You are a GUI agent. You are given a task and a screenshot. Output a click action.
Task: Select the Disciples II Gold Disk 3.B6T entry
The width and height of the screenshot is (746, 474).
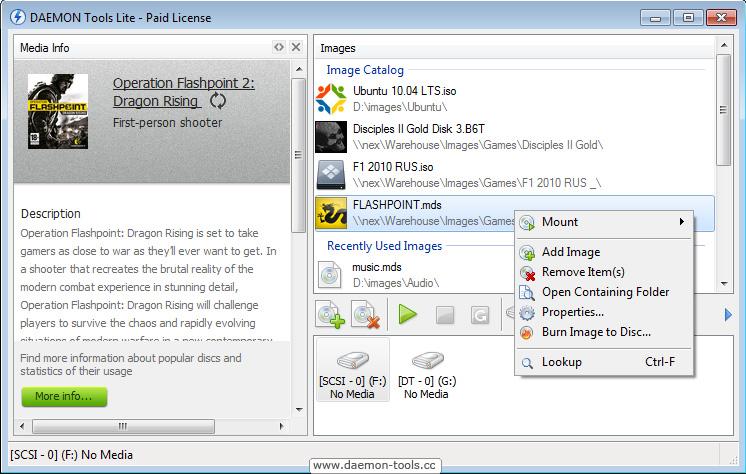tap(419, 129)
